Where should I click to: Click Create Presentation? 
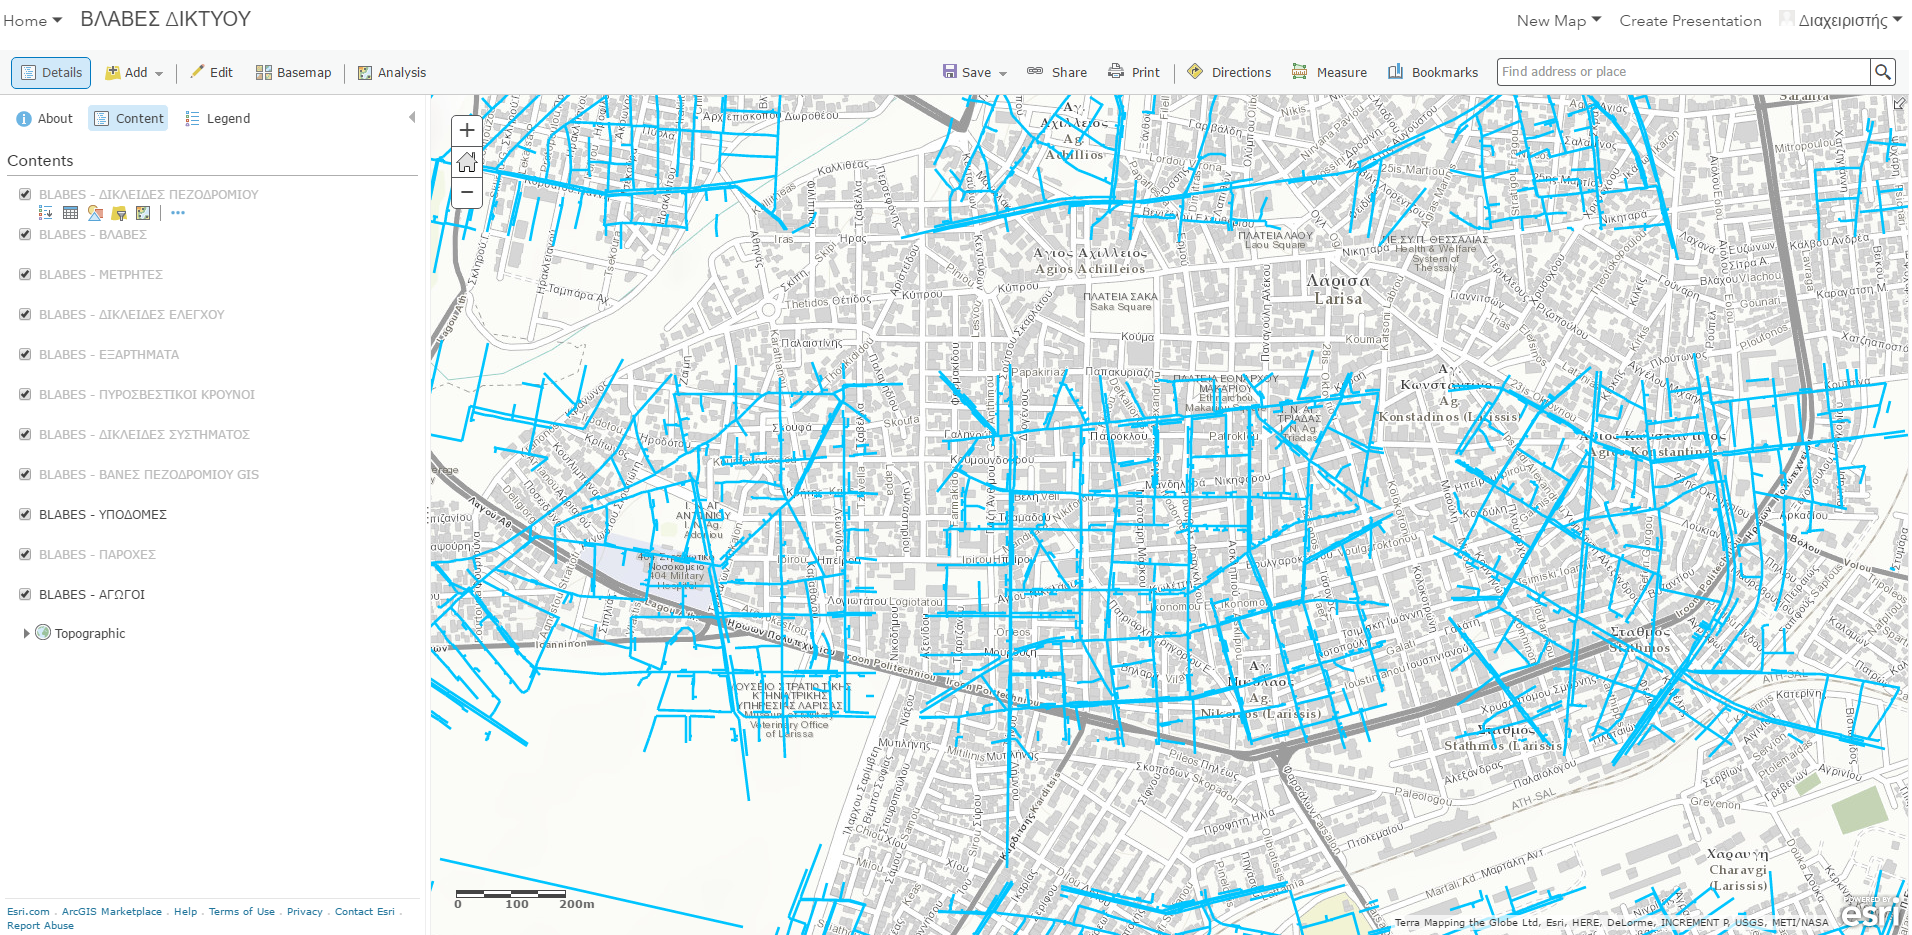(x=1690, y=20)
